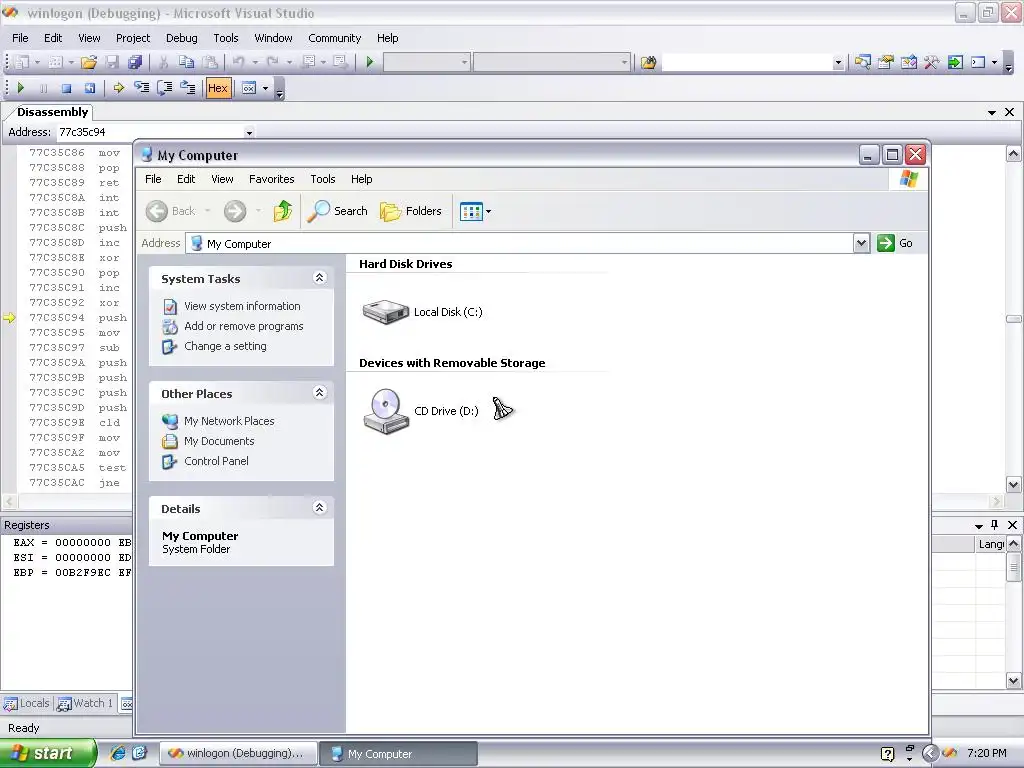Click Find in Files binoculars folder icon
Screen dimensions: 1024x768
click(x=648, y=63)
